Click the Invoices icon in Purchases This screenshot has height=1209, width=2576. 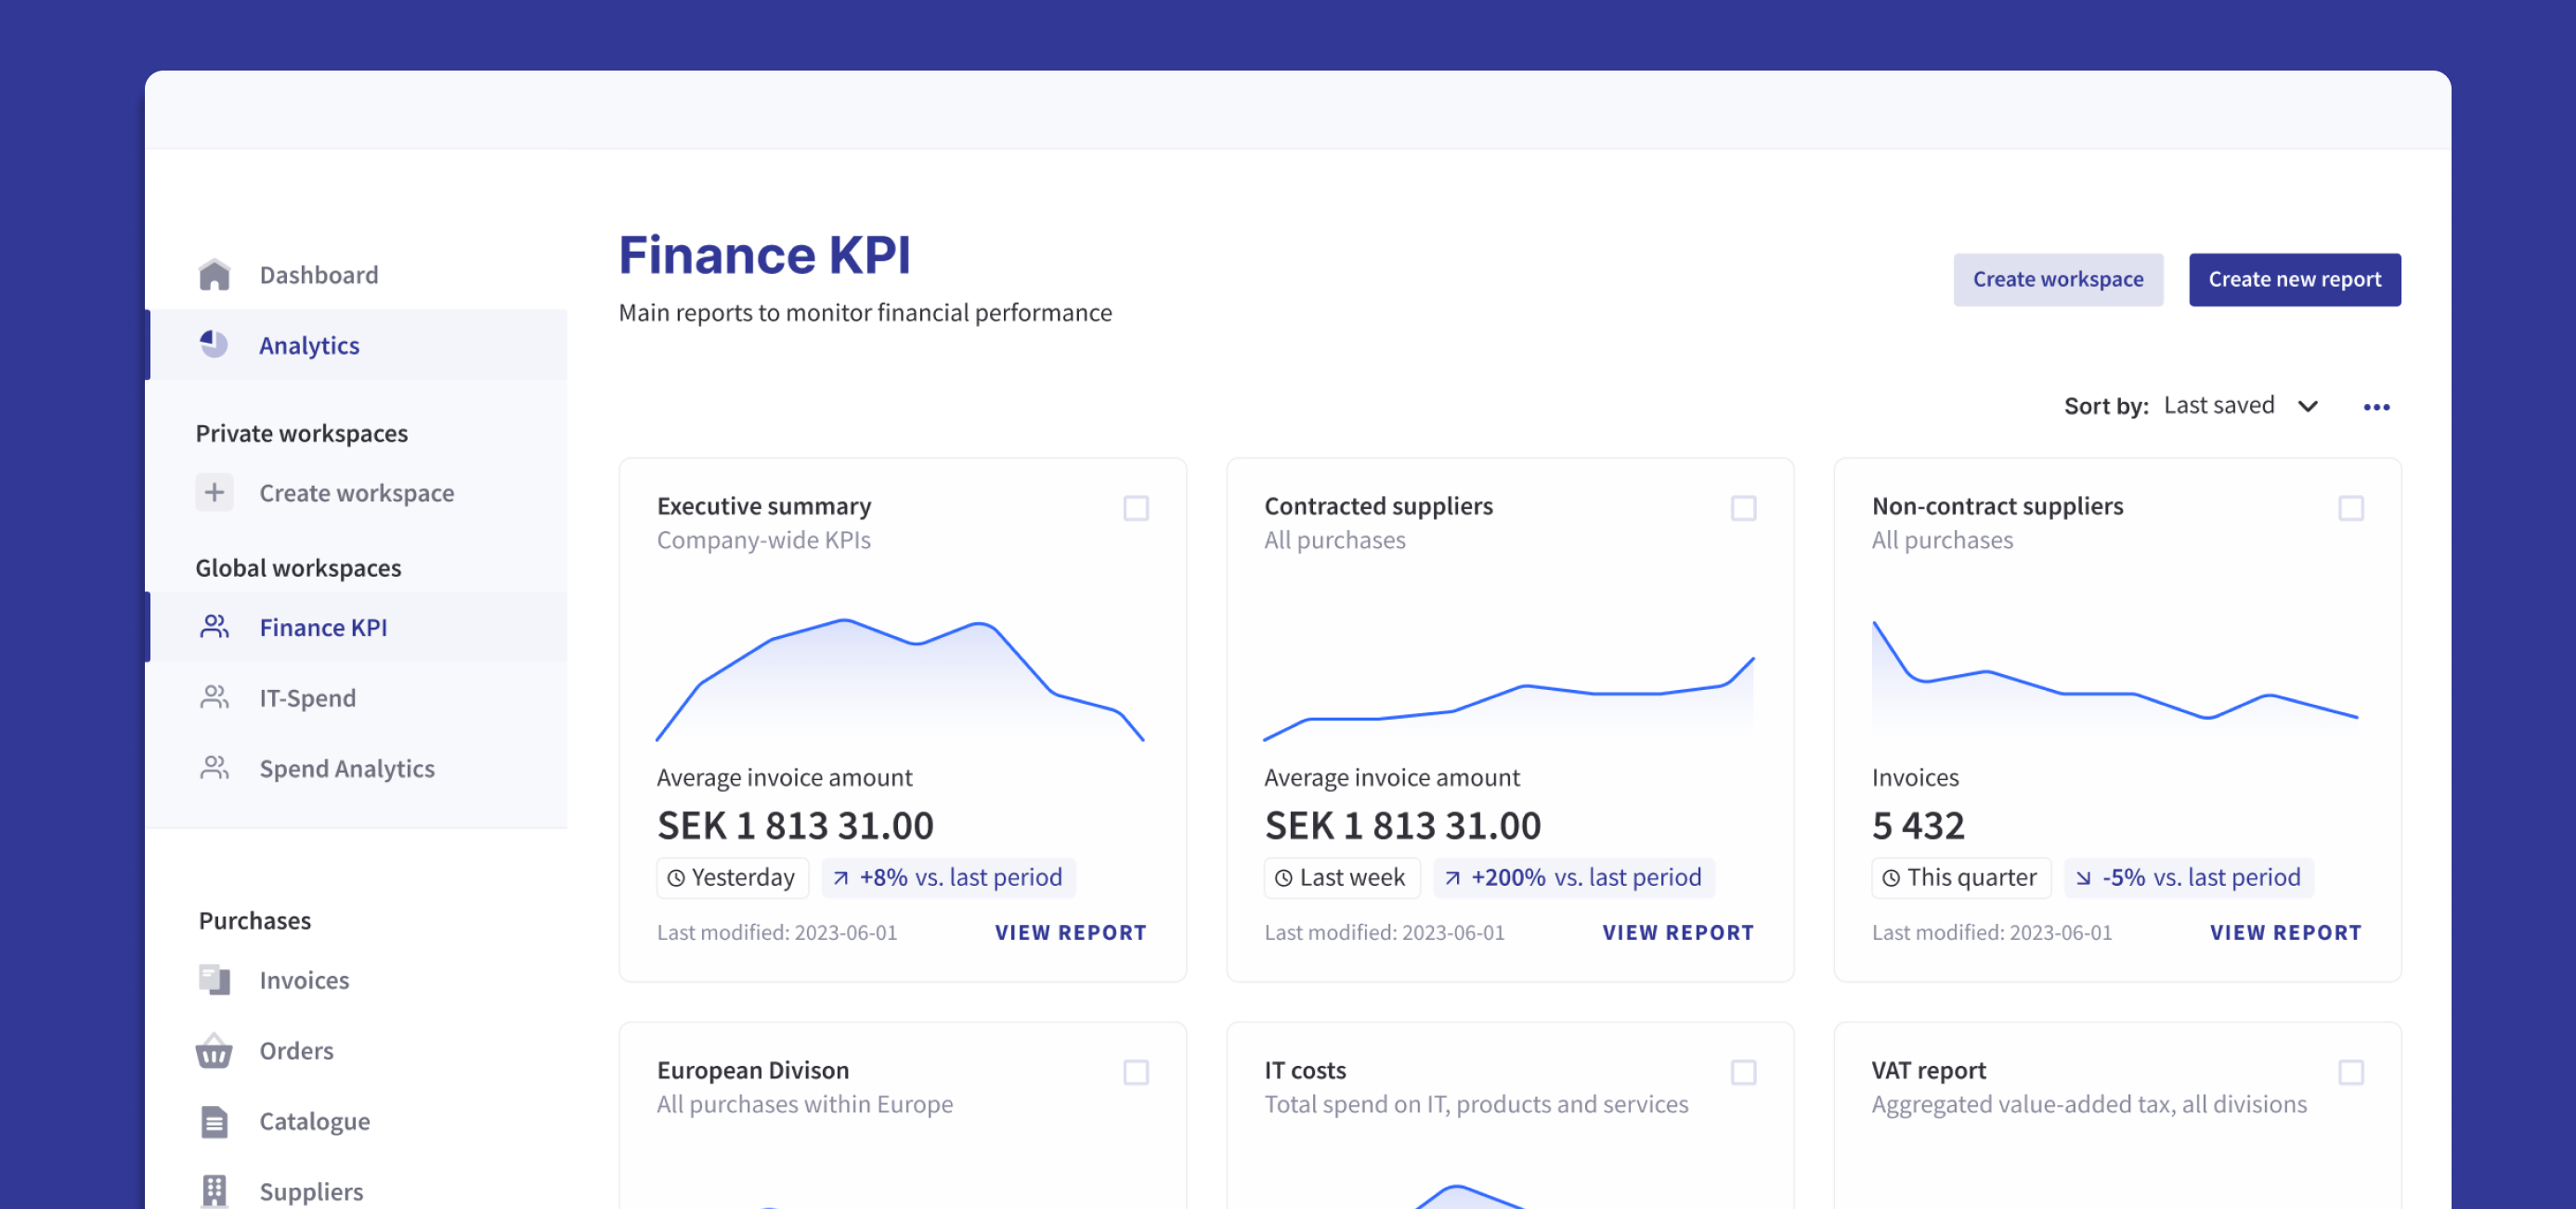214,979
